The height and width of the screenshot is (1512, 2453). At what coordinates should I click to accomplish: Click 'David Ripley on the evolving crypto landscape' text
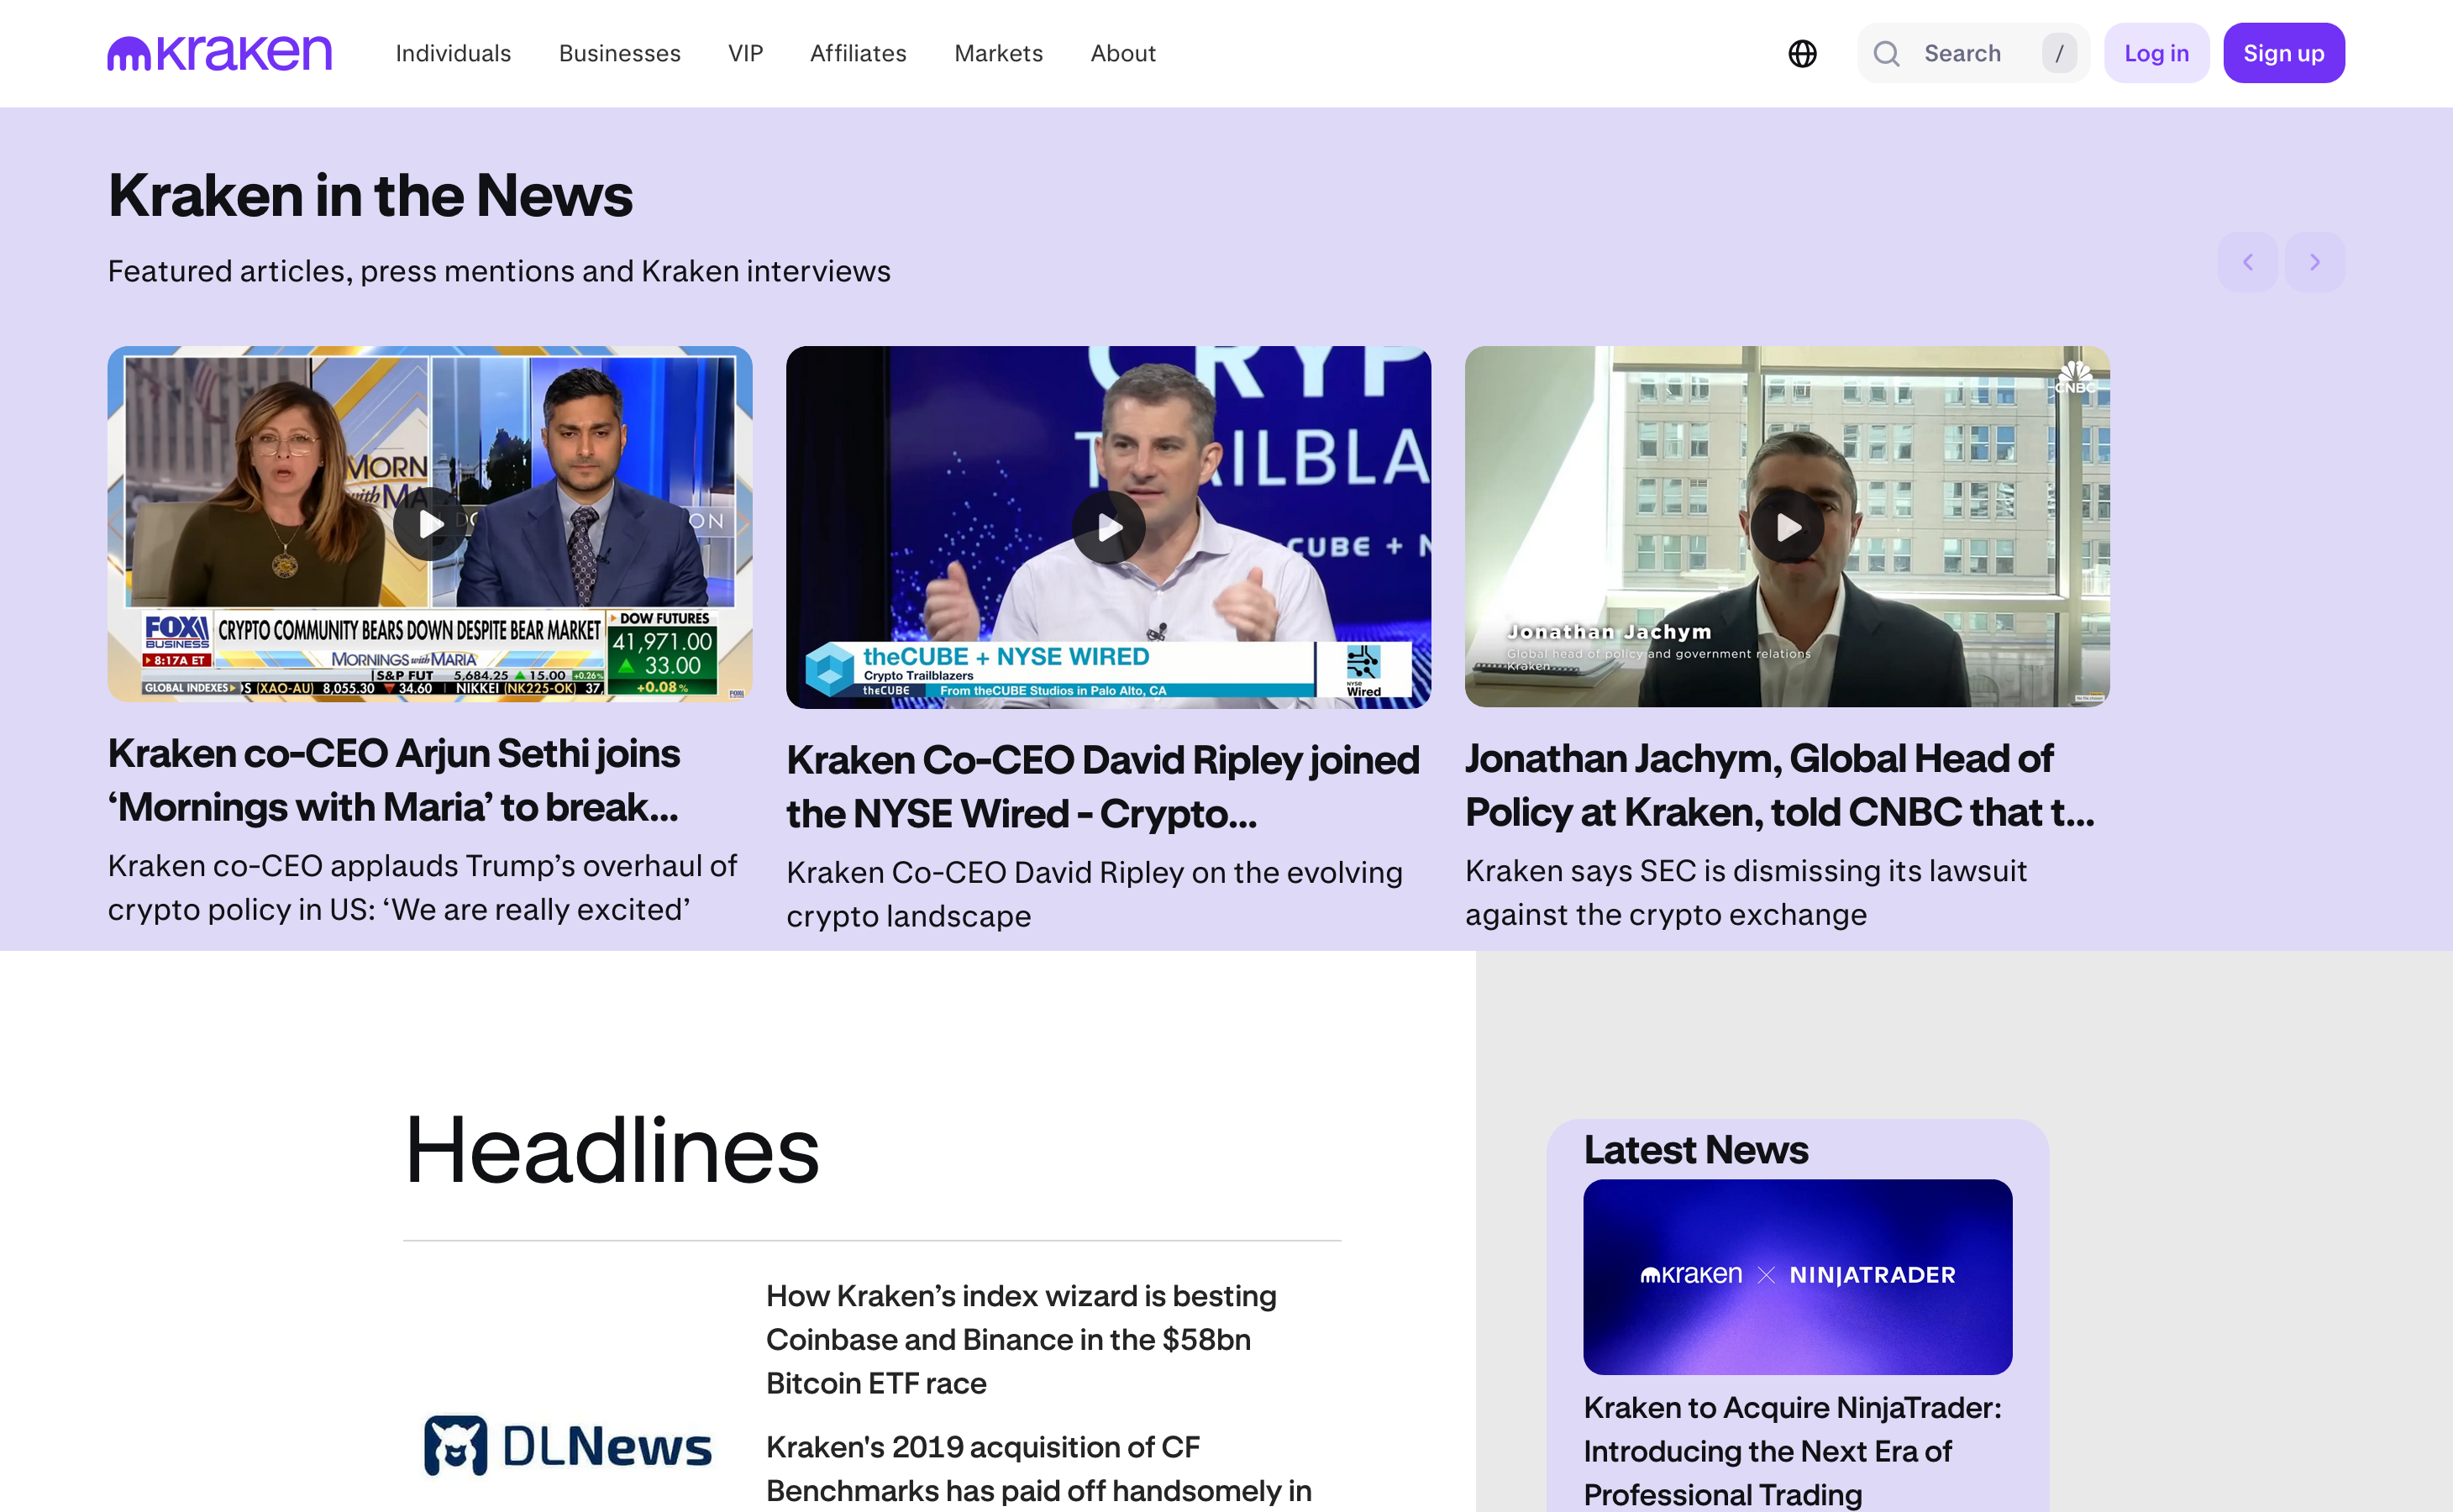(1094, 894)
